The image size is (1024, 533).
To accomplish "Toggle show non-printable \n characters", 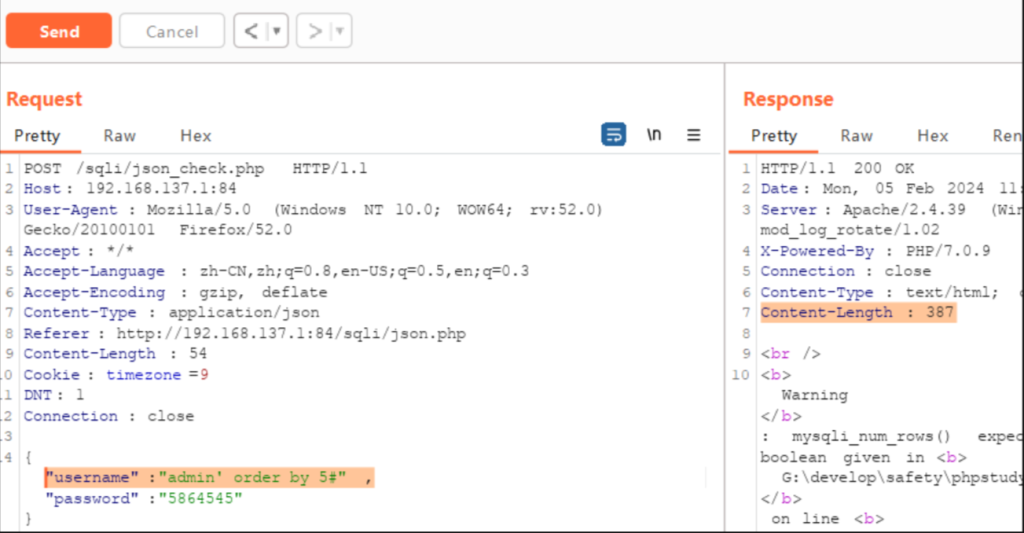I will point(654,135).
